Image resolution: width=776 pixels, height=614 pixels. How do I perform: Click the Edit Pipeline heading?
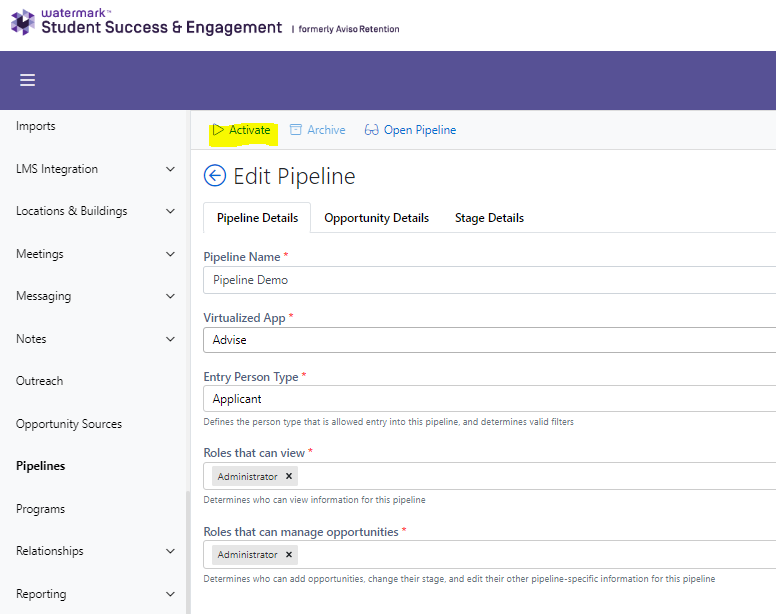(x=294, y=176)
